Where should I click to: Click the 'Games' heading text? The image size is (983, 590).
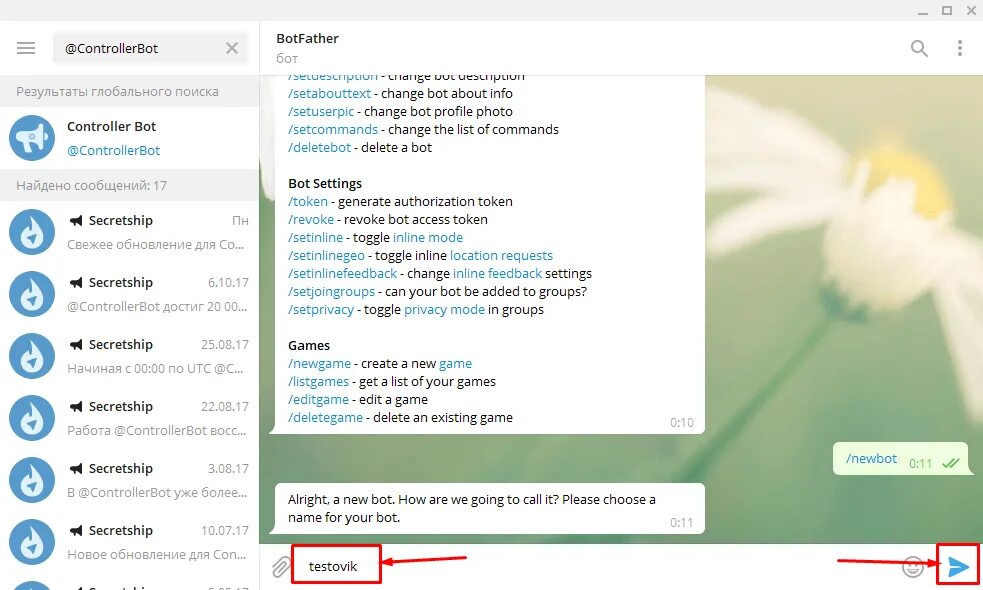[308, 345]
